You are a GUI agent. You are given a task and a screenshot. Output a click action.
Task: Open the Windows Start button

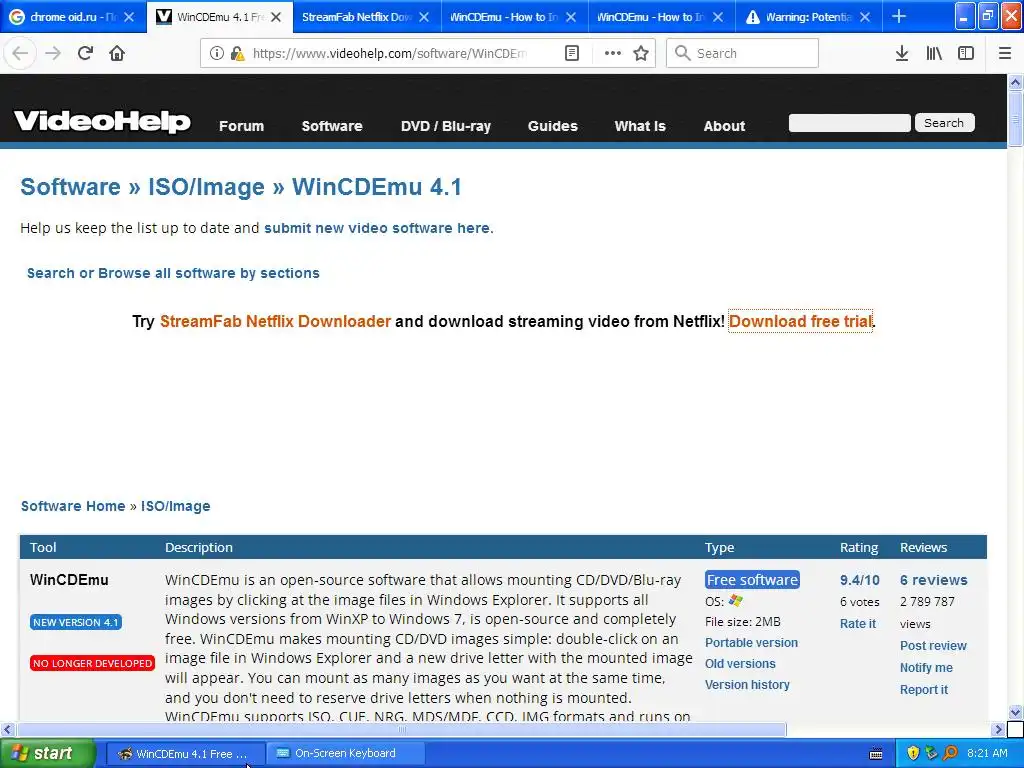click(48, 754)
